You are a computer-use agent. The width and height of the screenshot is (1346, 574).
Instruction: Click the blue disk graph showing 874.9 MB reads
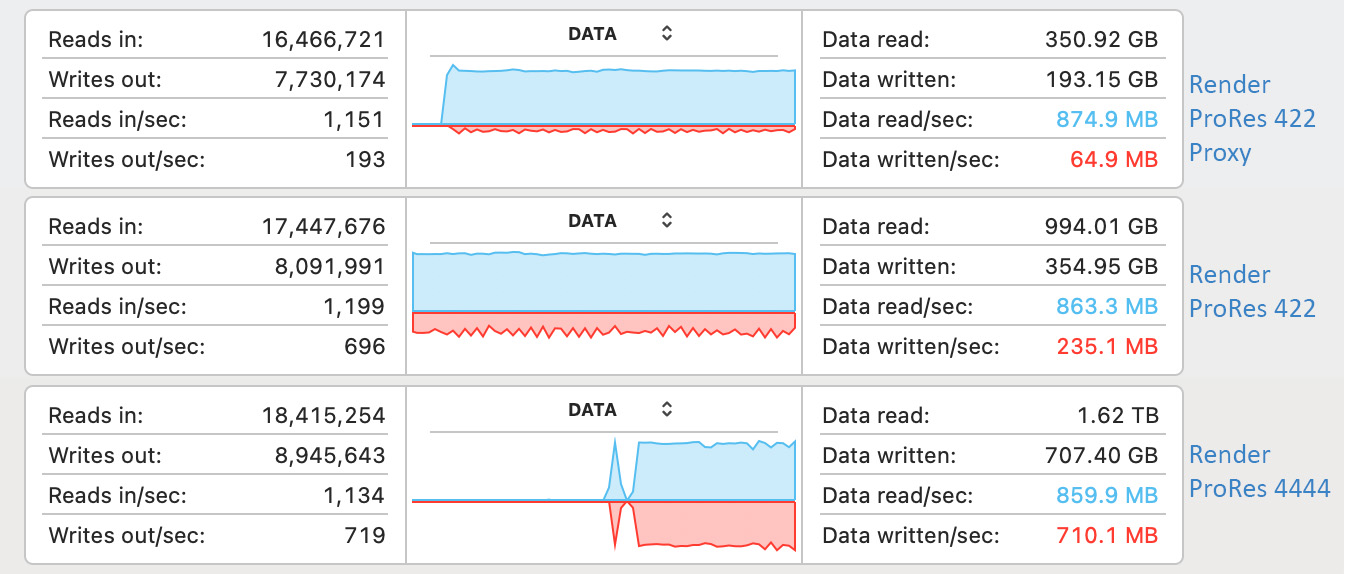620,97
